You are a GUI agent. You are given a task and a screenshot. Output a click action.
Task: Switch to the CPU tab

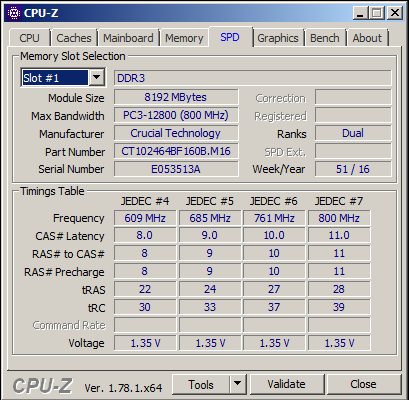29,38
